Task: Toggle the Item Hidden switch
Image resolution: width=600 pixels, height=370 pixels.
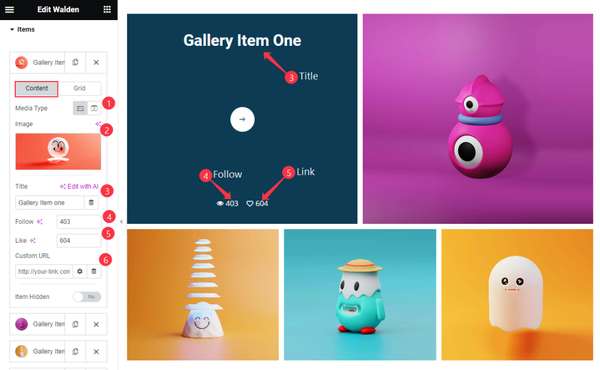Action: pyautogui.click(x=87, y=297)
